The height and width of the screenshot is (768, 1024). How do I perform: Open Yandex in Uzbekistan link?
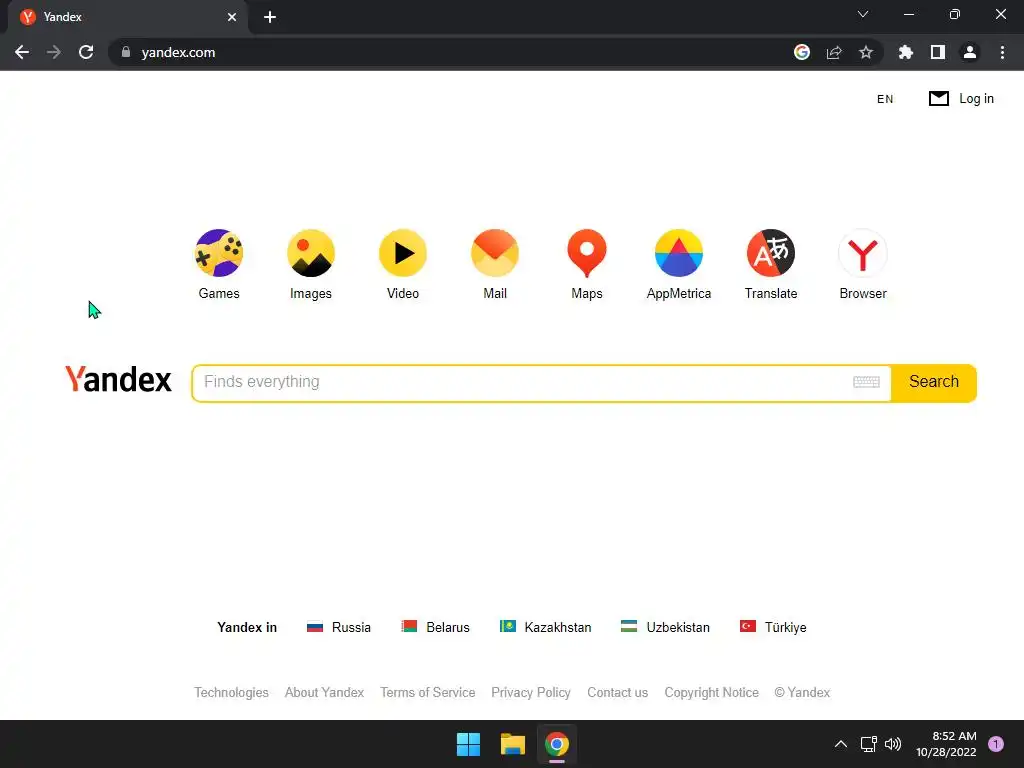pos(665,627)
